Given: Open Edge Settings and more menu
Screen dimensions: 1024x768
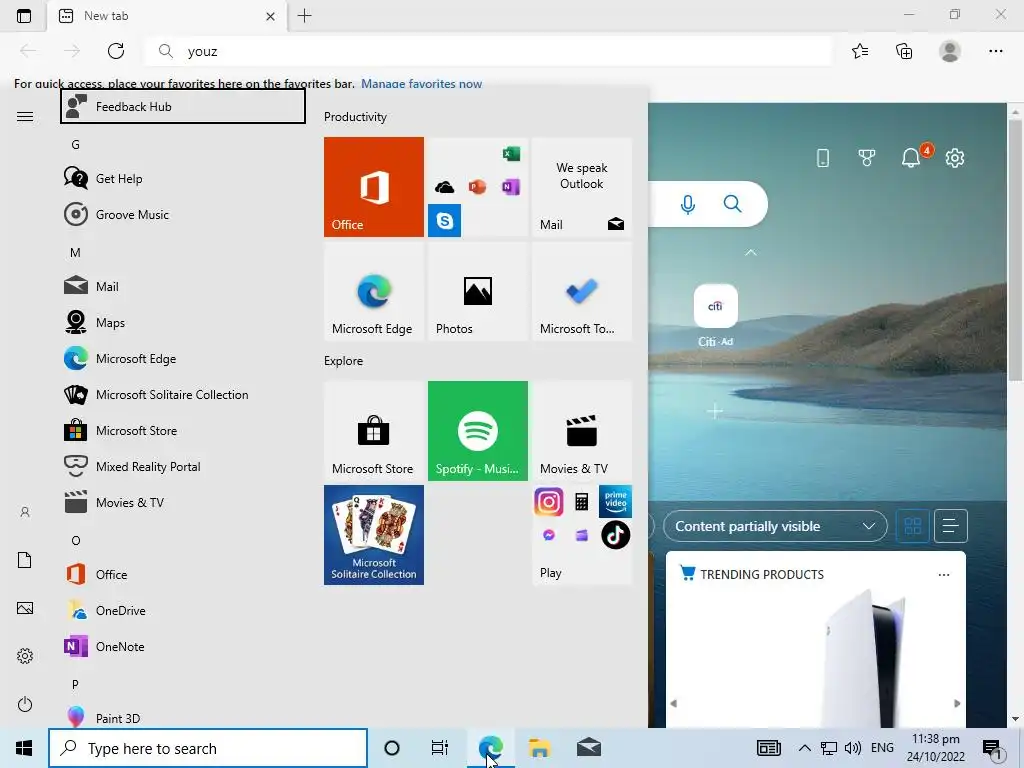Looking at the screenshot, I should pos(995,51).
